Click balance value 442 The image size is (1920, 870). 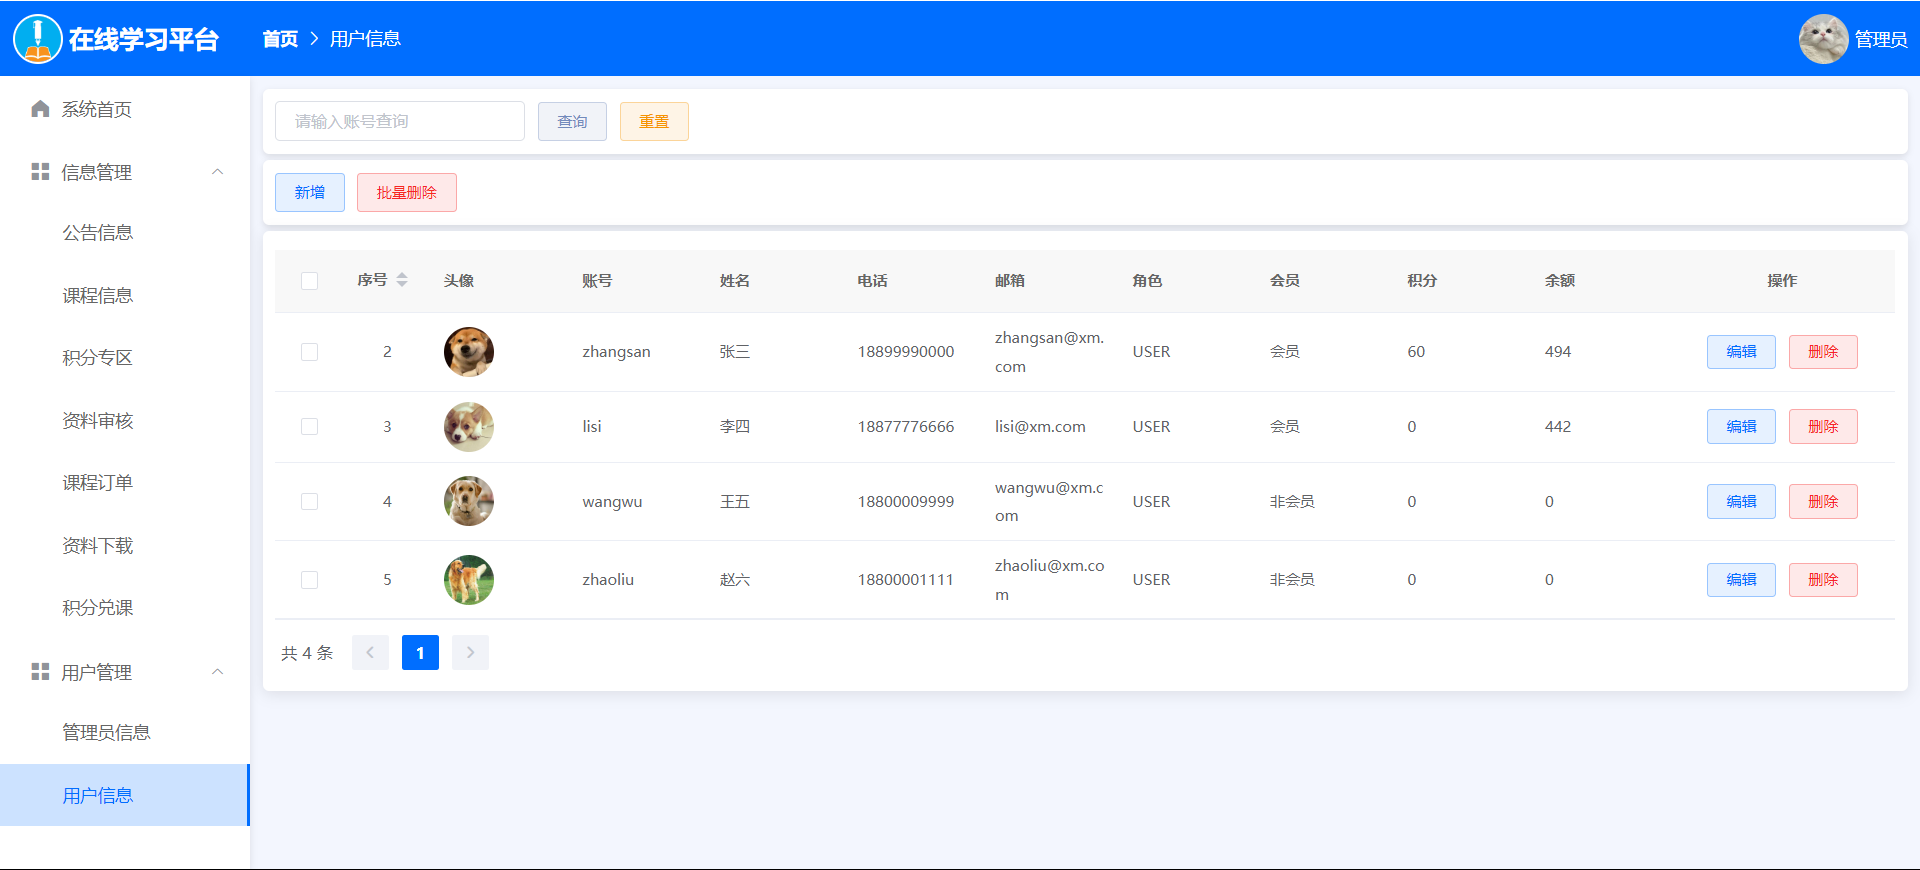click(1558, 427)
